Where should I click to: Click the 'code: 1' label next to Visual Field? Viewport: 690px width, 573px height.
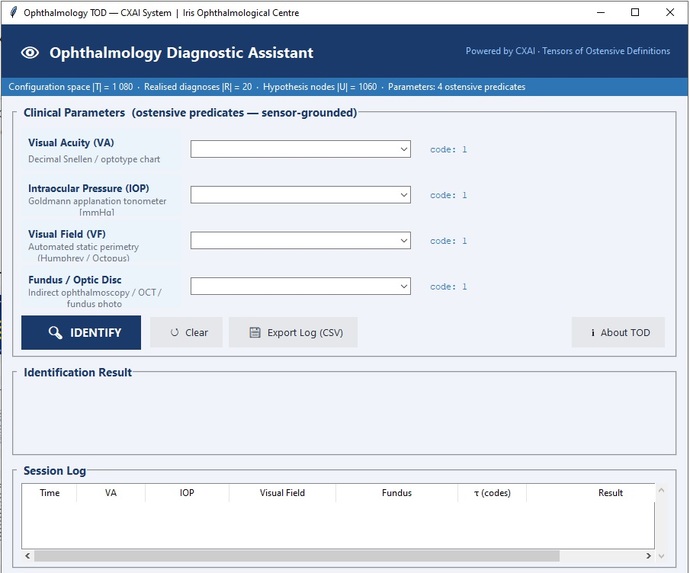point(448,241)
